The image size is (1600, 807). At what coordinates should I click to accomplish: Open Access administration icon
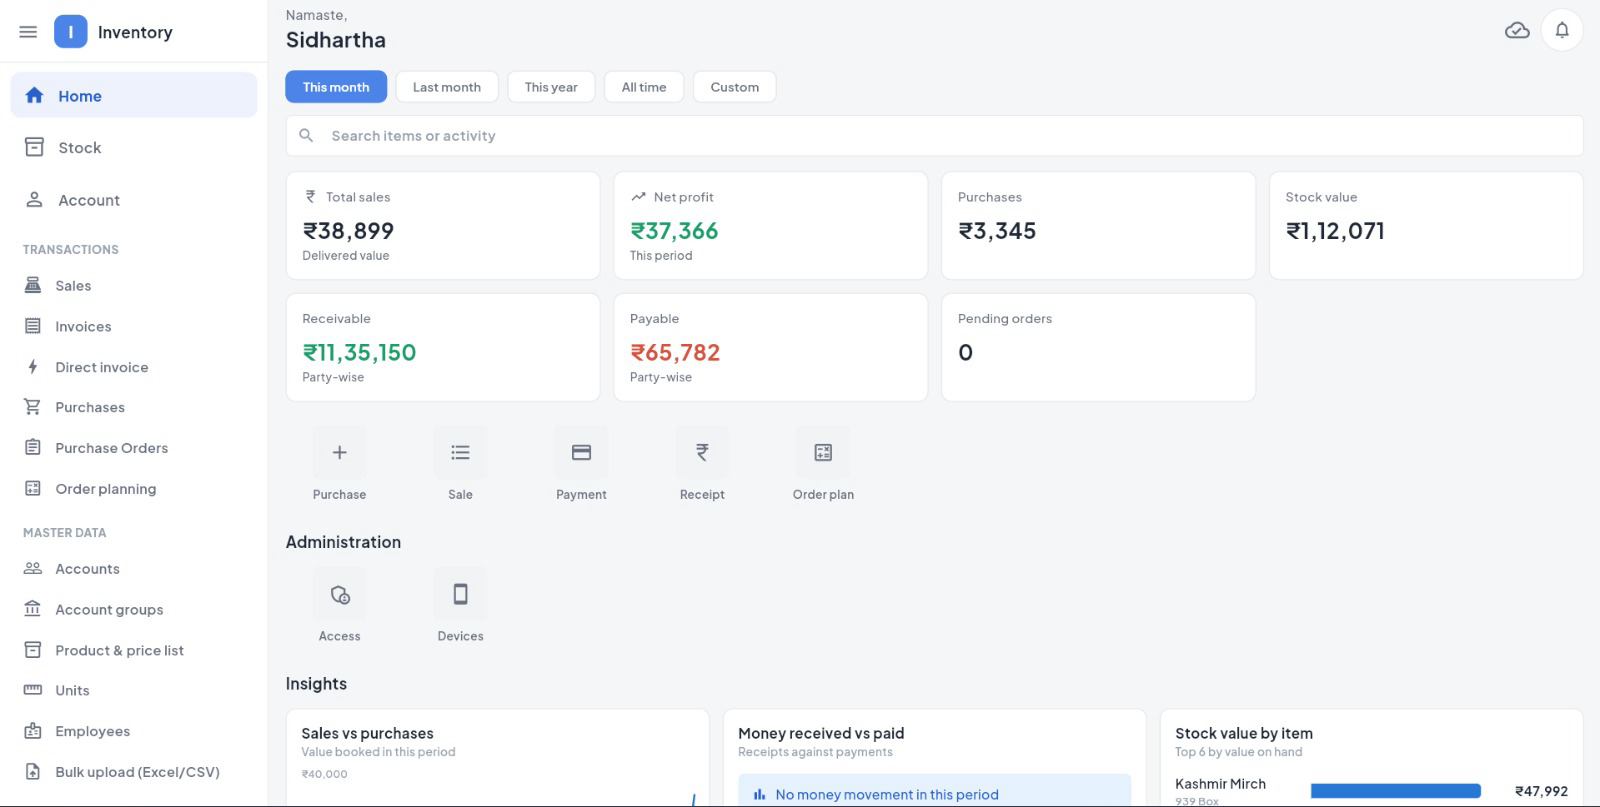coord(339,595)
